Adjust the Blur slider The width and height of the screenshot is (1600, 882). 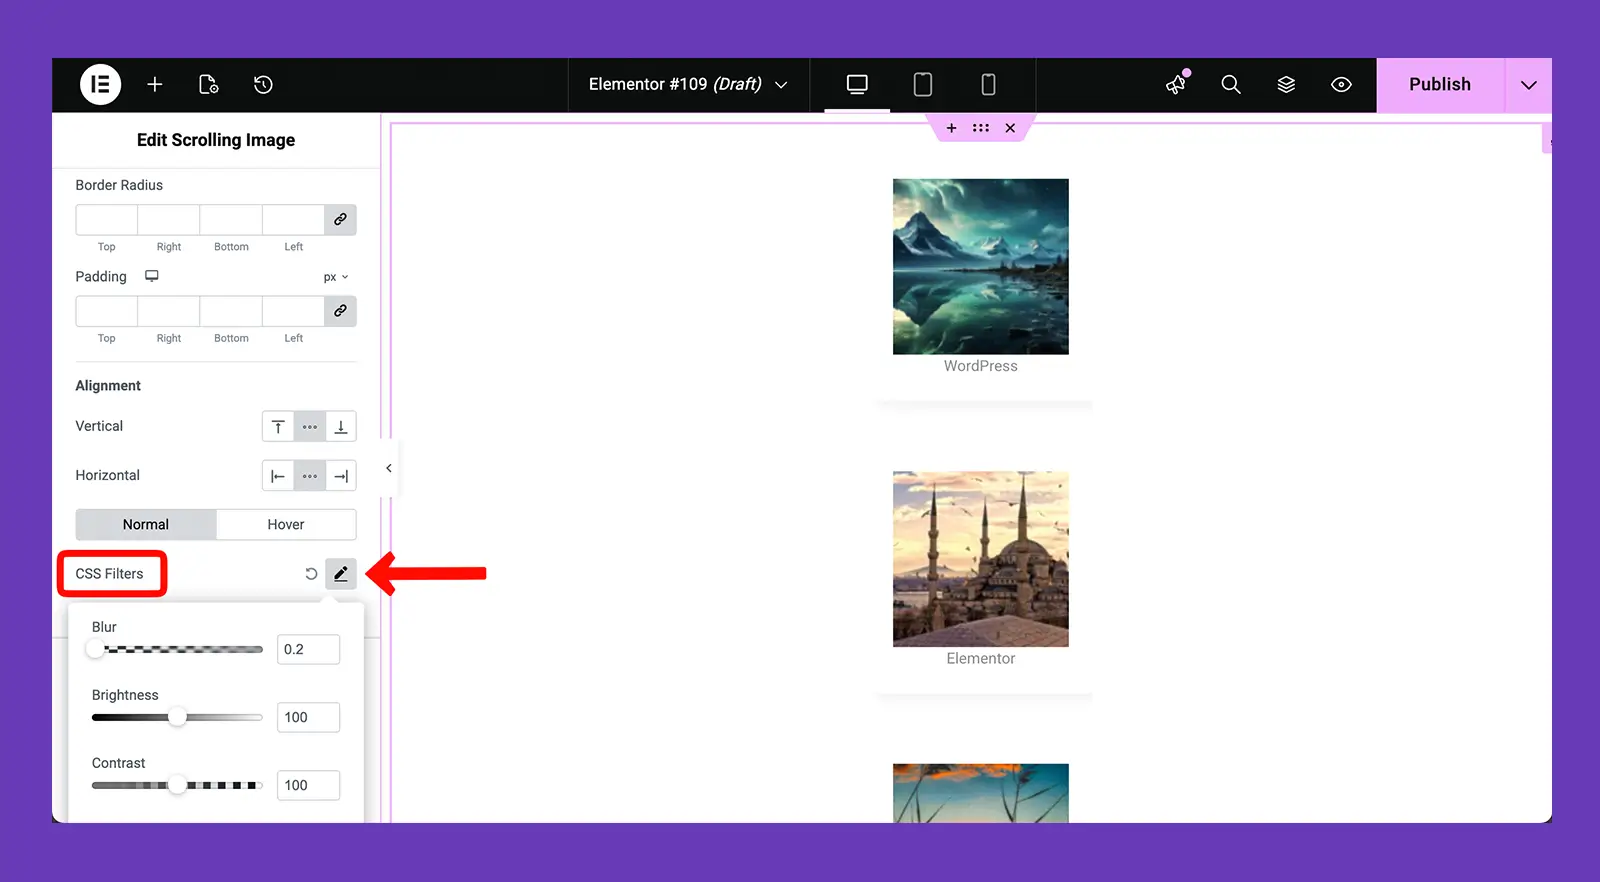point(177,649)
